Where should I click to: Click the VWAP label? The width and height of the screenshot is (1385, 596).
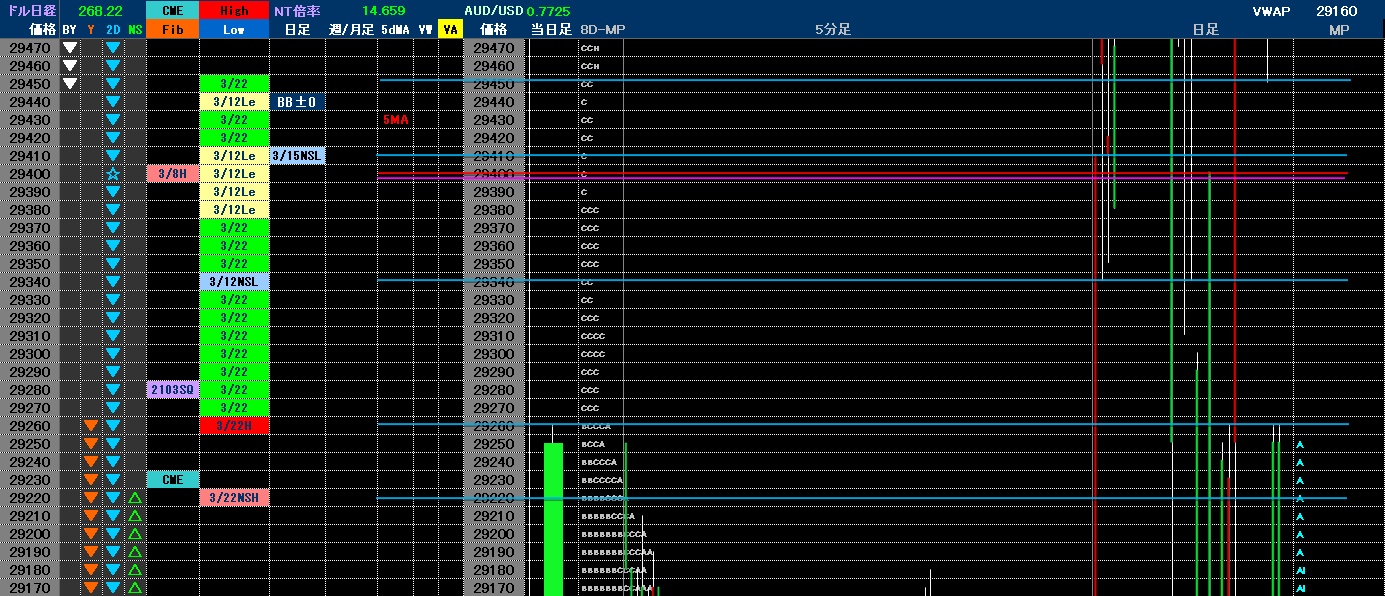[1272, 11]
